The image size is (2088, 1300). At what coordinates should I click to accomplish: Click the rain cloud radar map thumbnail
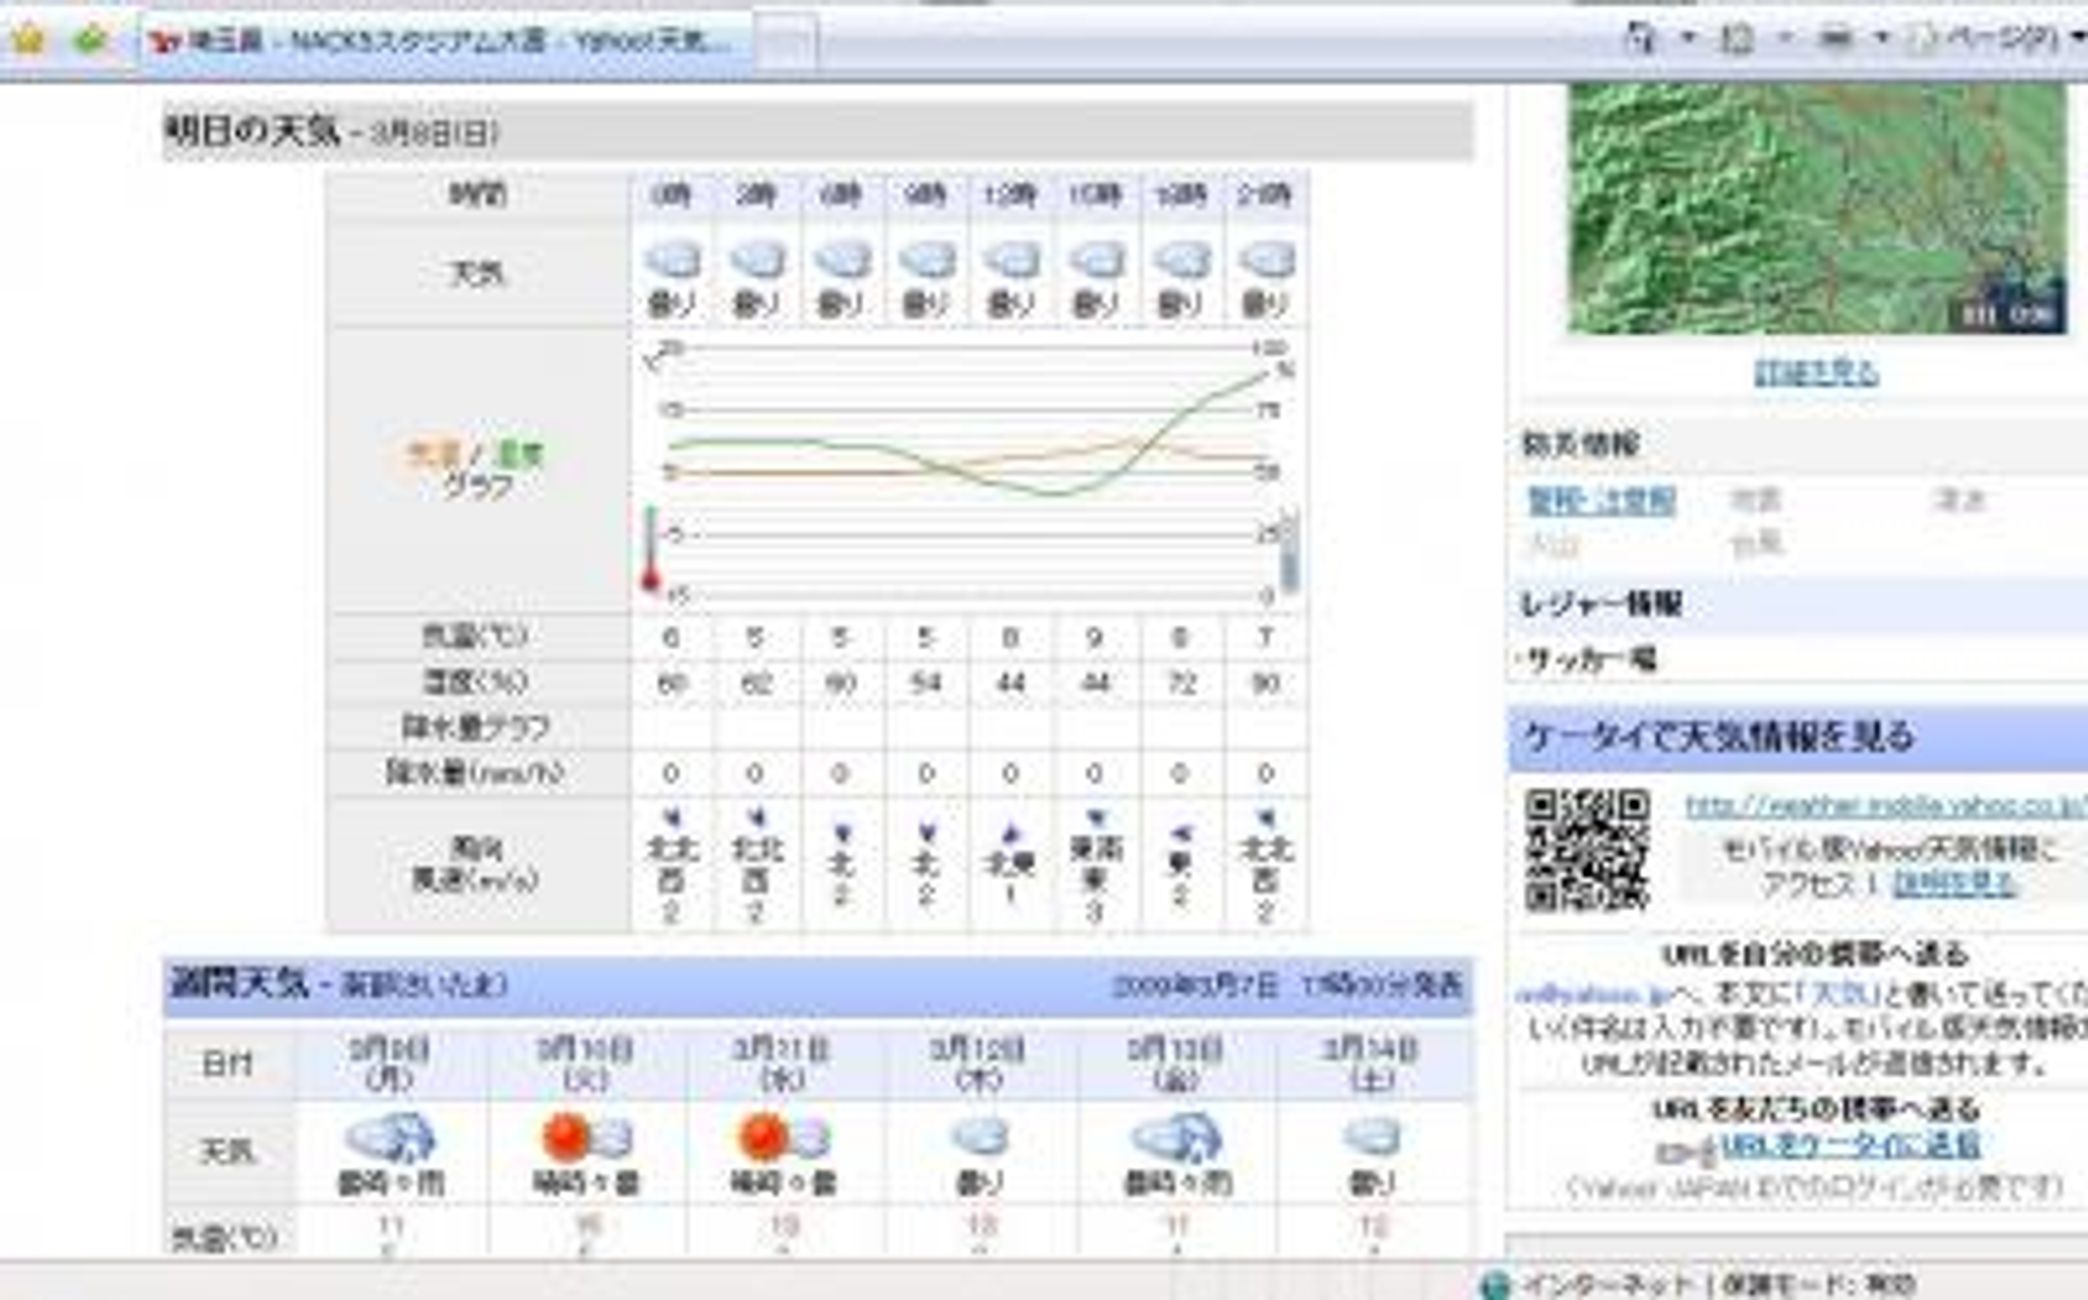1816,208
